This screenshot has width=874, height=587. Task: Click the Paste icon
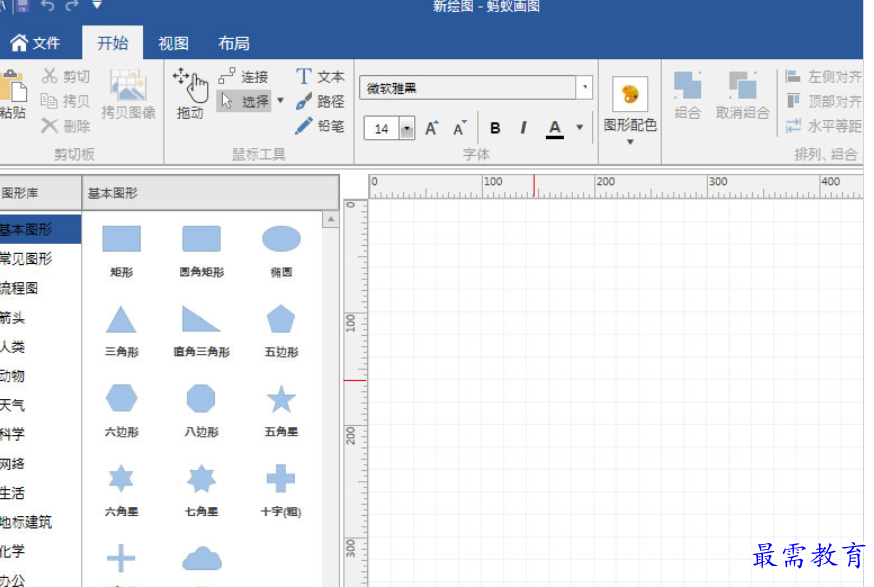tap(12, 86)
